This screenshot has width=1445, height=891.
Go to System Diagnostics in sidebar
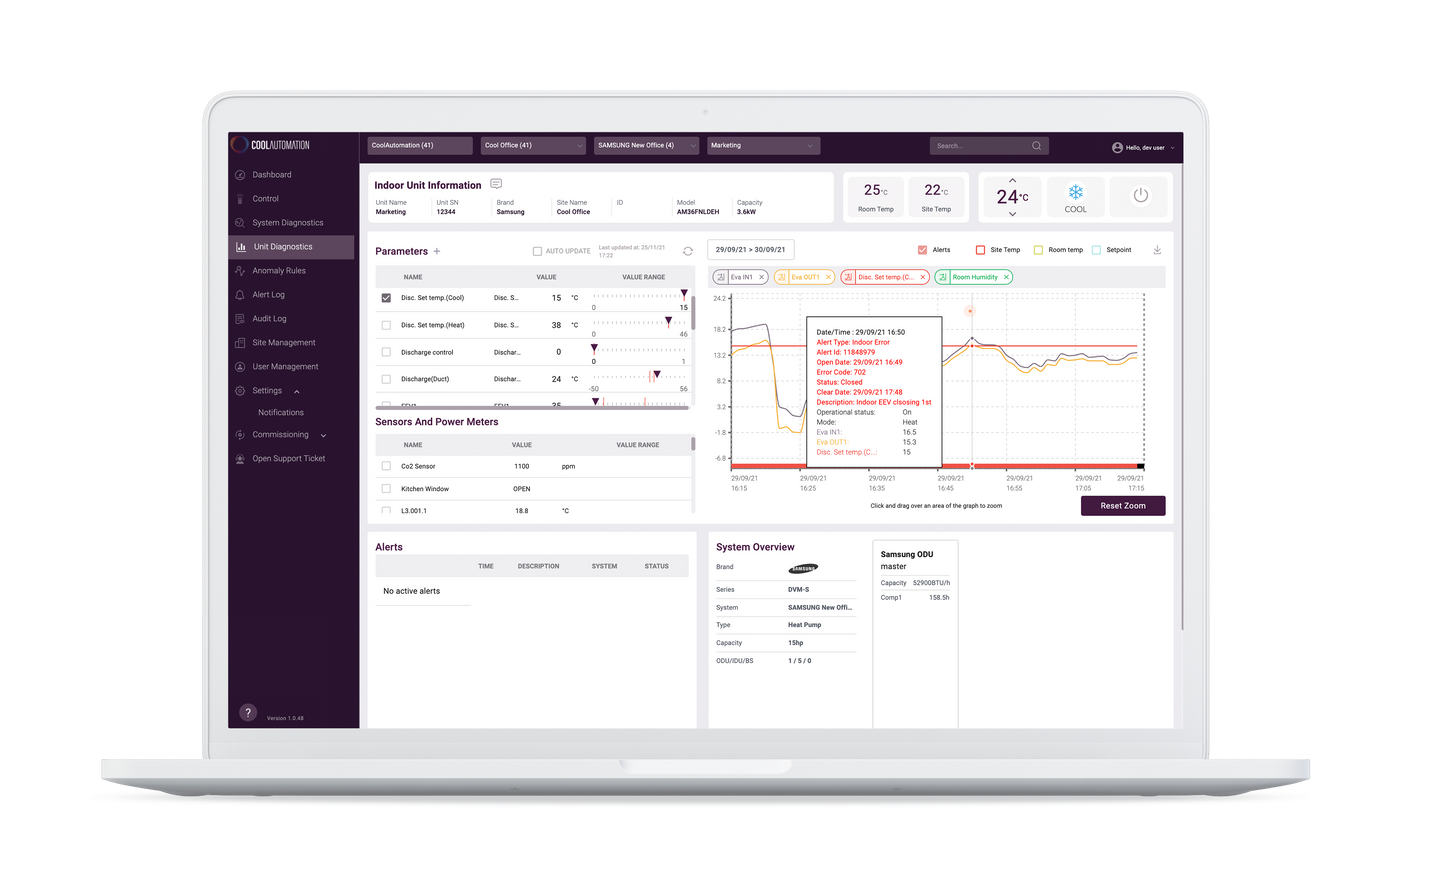(x=287, y=223)
